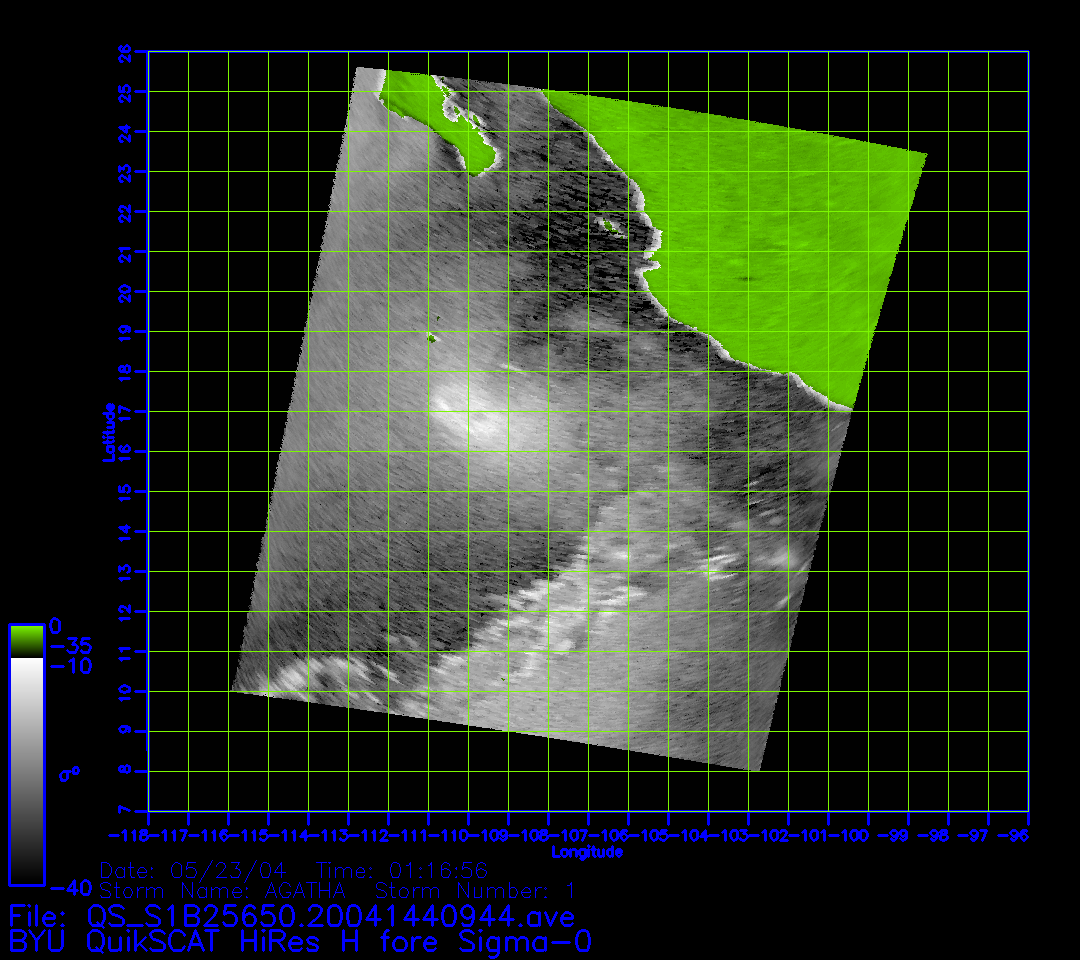Click the BYU QuikSCAT HiRes title text

[x=300, y=942]
